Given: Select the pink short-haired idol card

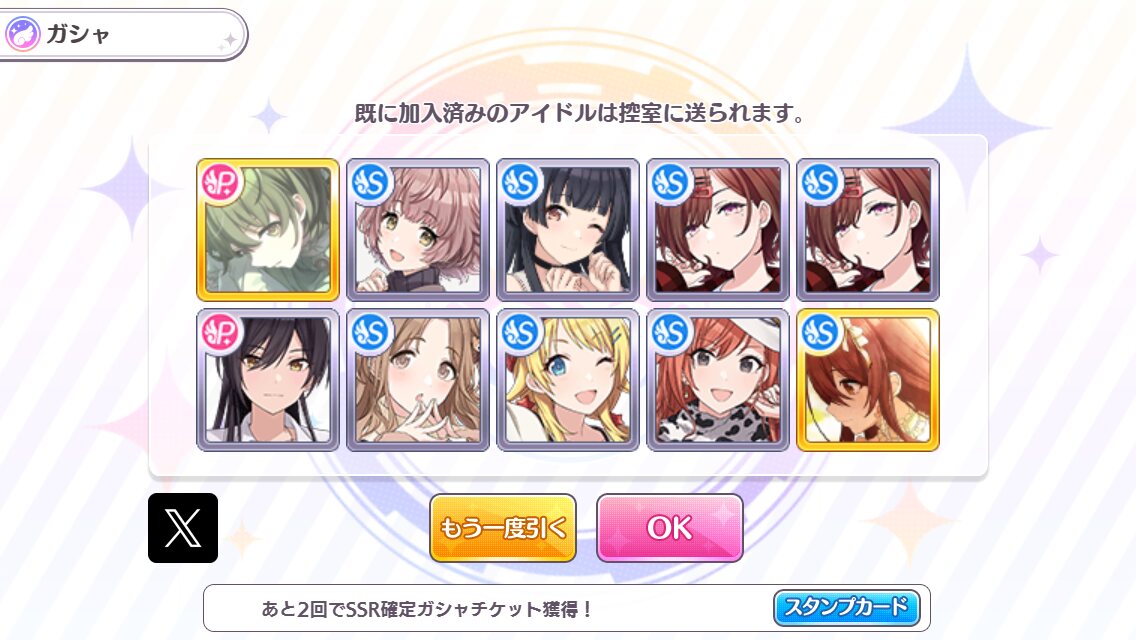Looking at the screenshot, I should (x=418, y=230).
